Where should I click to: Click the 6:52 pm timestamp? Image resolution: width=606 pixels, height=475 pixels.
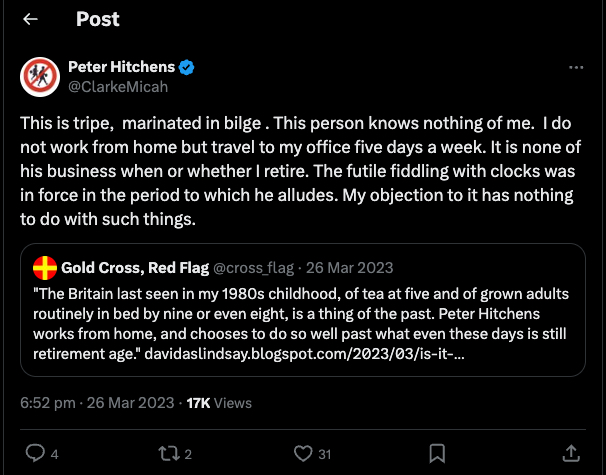(48, 402)
